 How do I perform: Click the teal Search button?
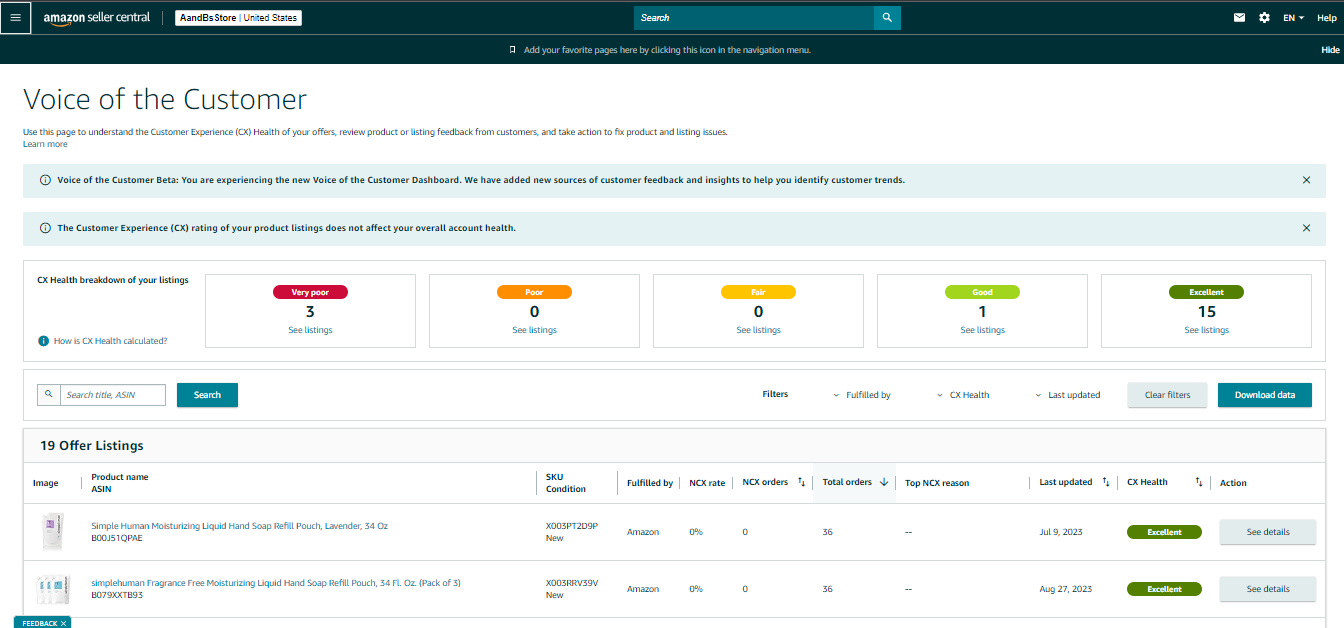click(207, 395)
